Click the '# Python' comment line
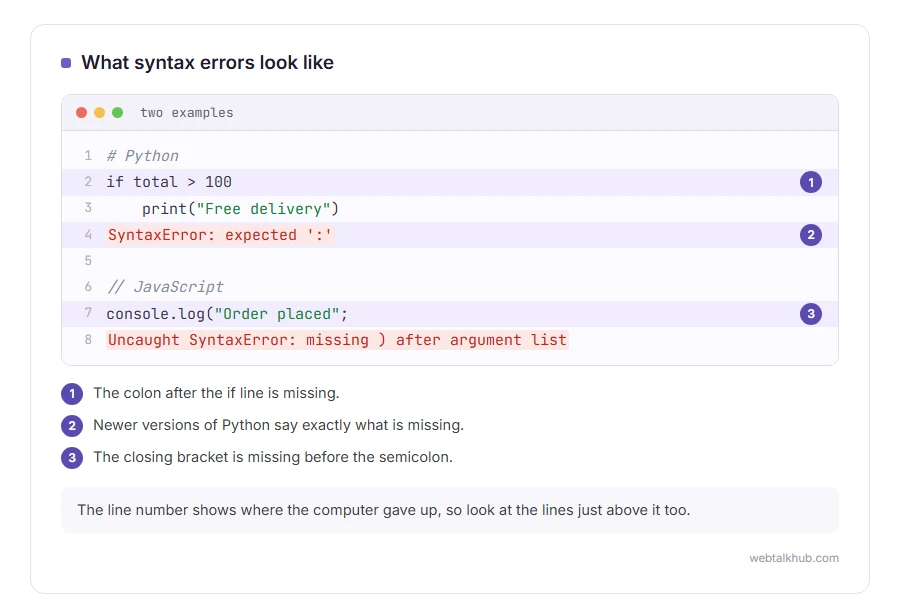 point(142,156)
